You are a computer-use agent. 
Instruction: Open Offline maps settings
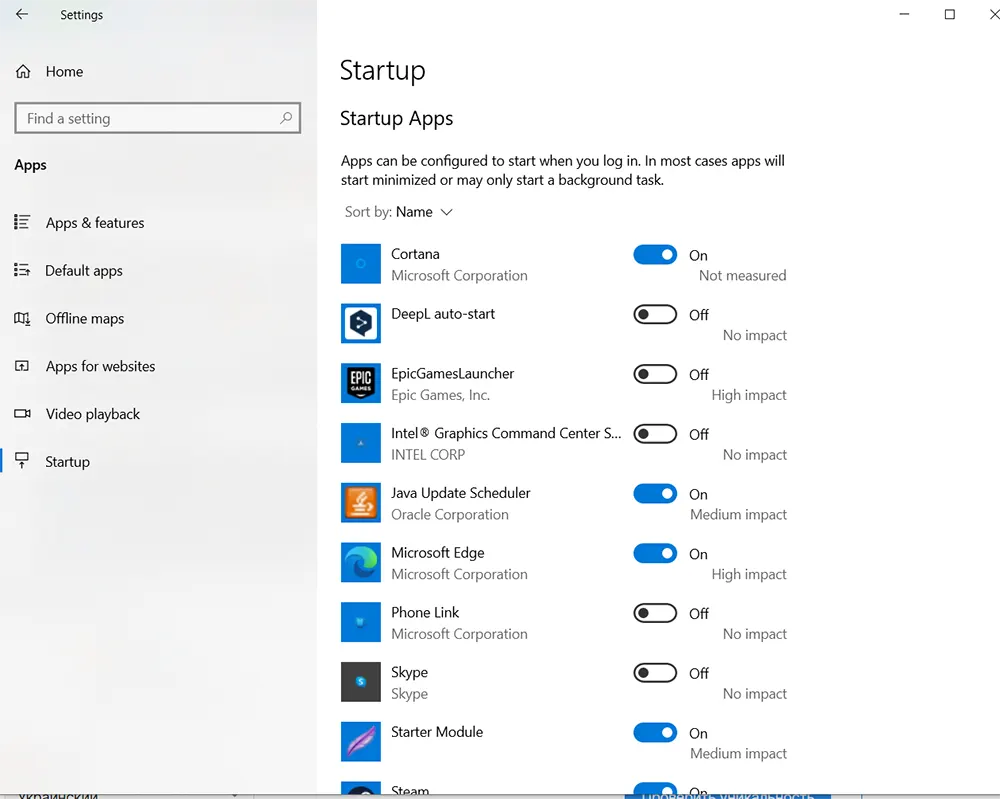(x=84, y=319)
